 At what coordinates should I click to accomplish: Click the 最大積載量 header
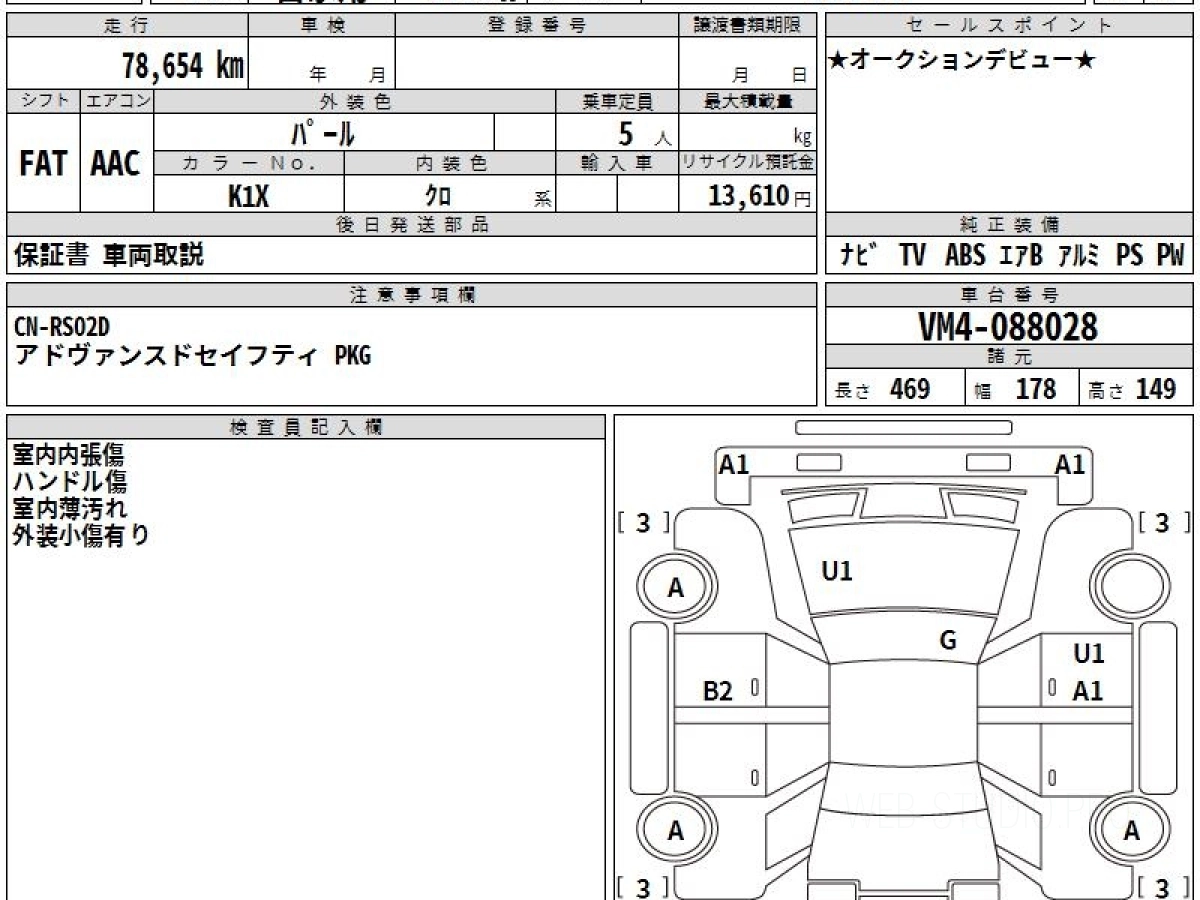pyautogui.click(x=747, y=101)
